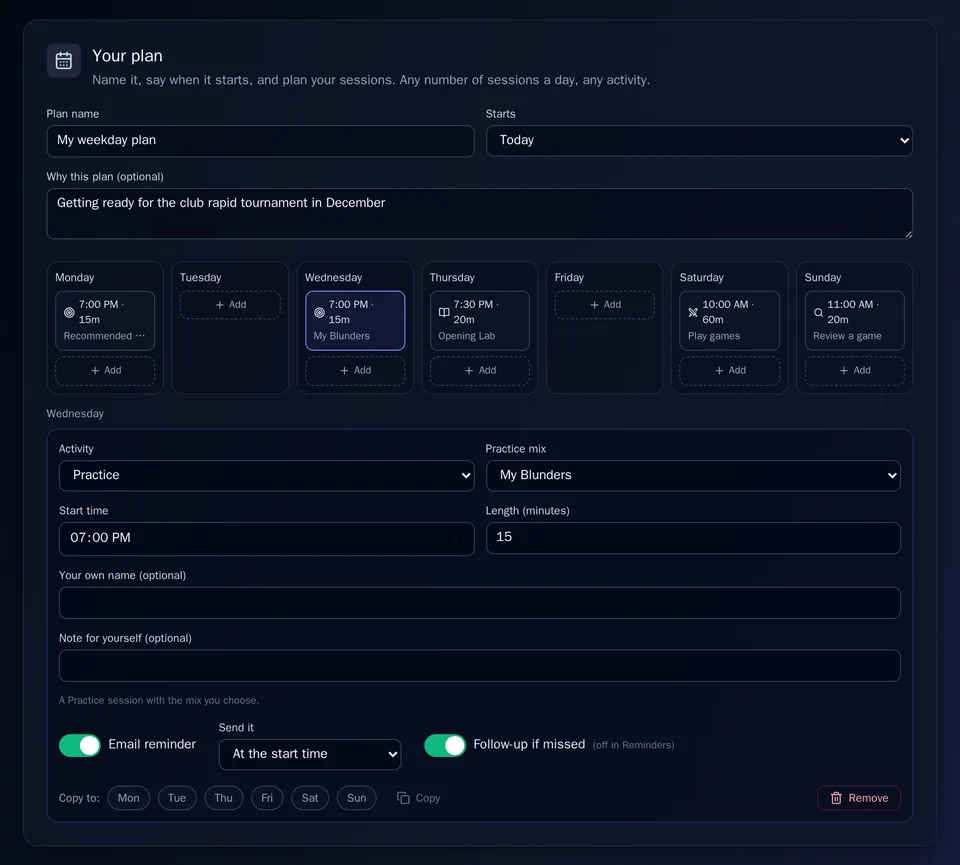960x865 pixels.
Task: Click the Start time field
Action: pyautogui.click(x=266, y=538)
